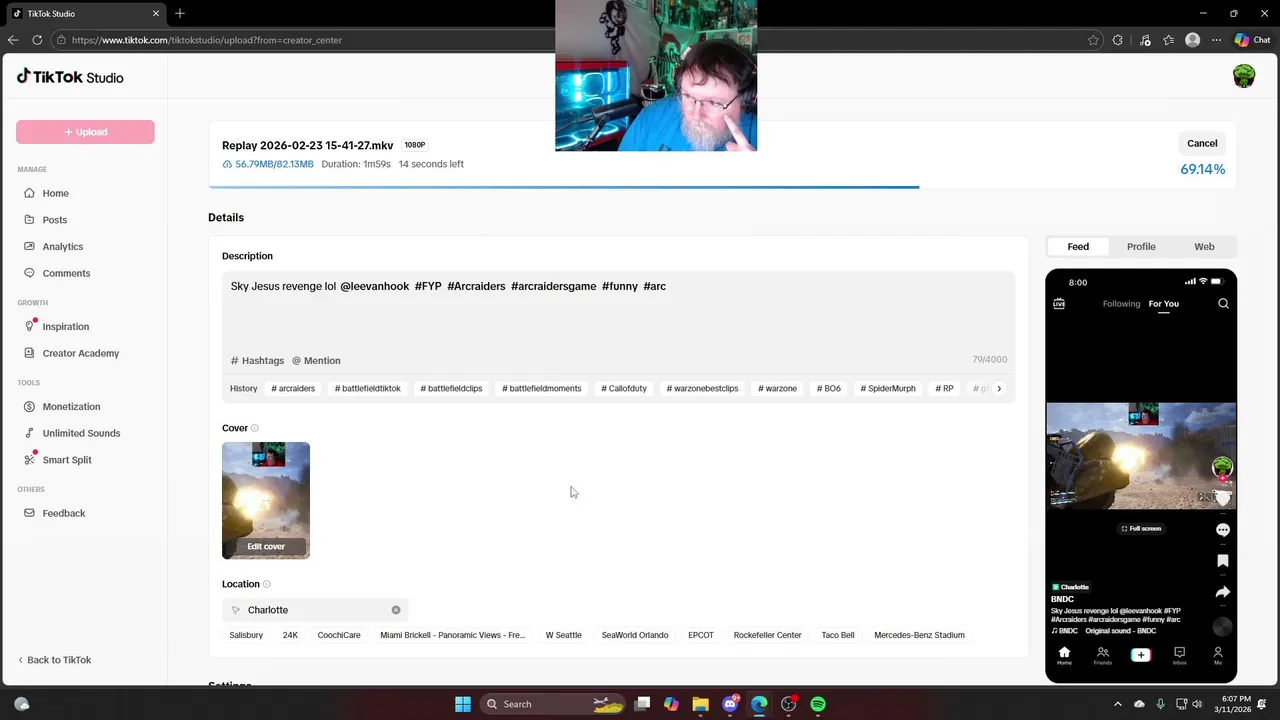The image size is (1280, 720).
Task: Go Back to TikTok
Action: click(55, 660)
